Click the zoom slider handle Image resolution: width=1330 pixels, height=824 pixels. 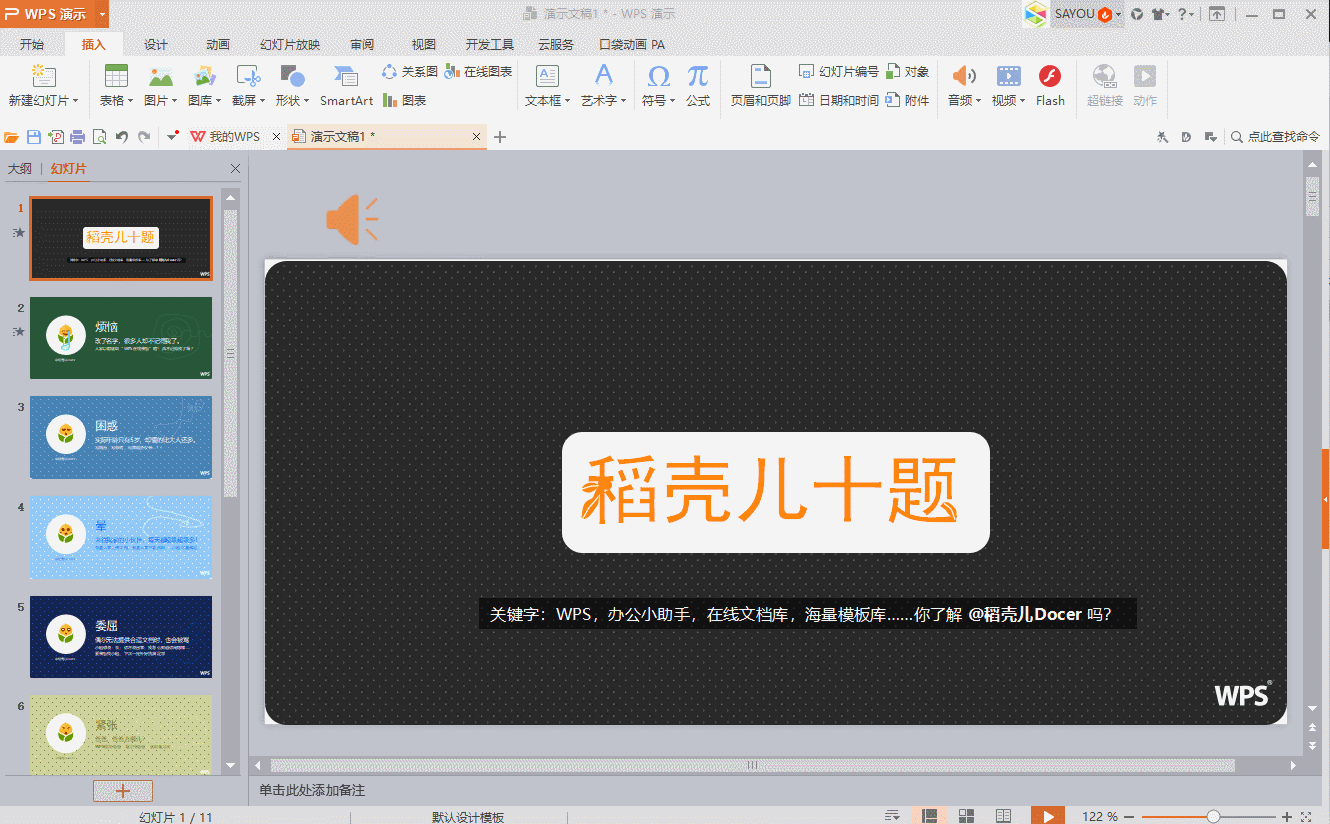click(x=1213, y=816)
